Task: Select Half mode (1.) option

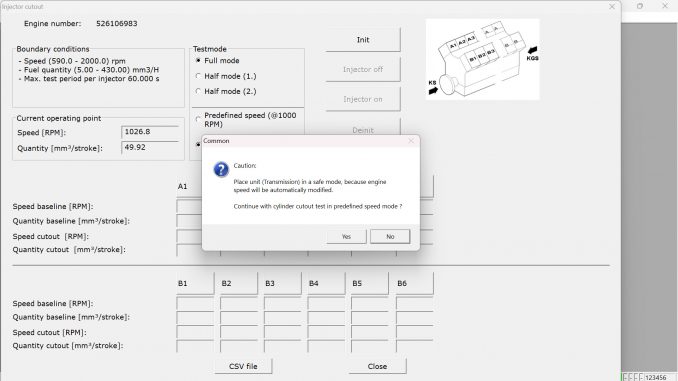Action: pos(198,76)
